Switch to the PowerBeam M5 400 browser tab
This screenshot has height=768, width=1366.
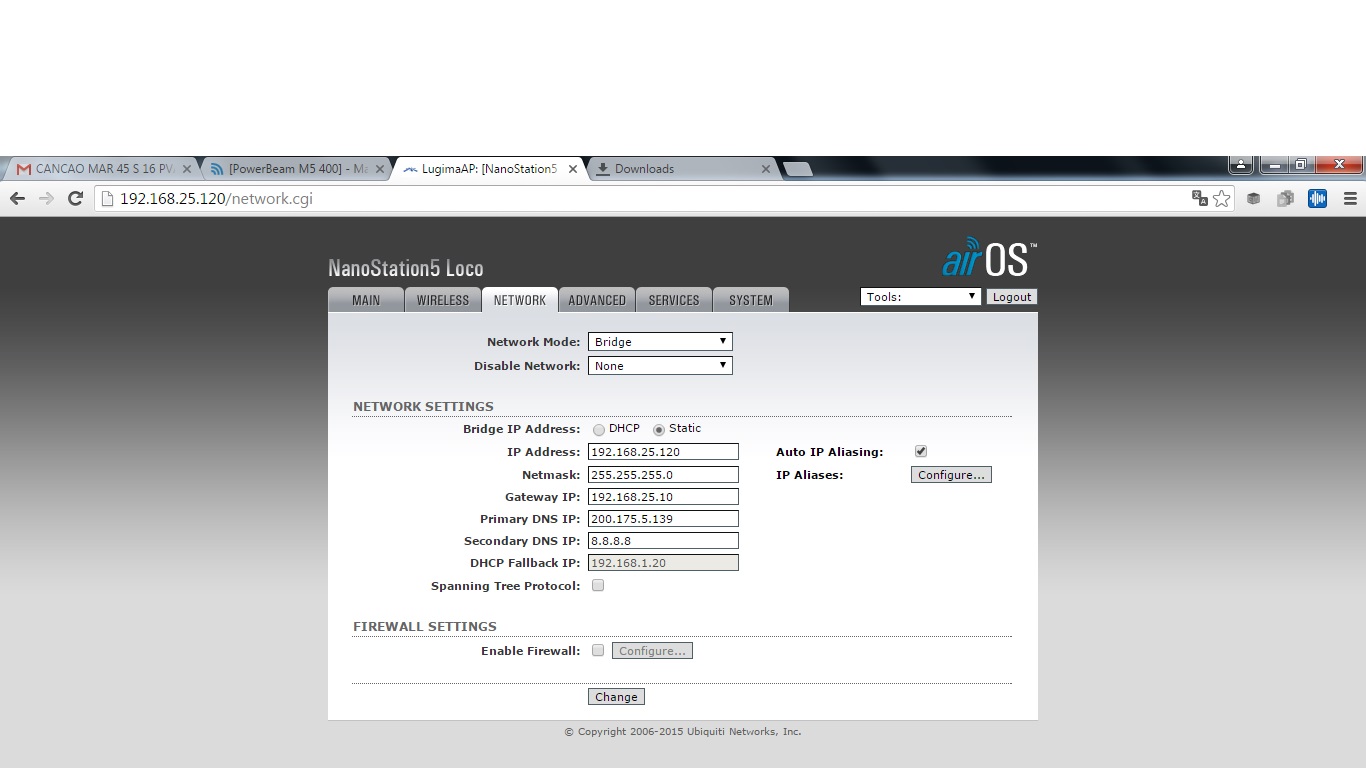296,169
